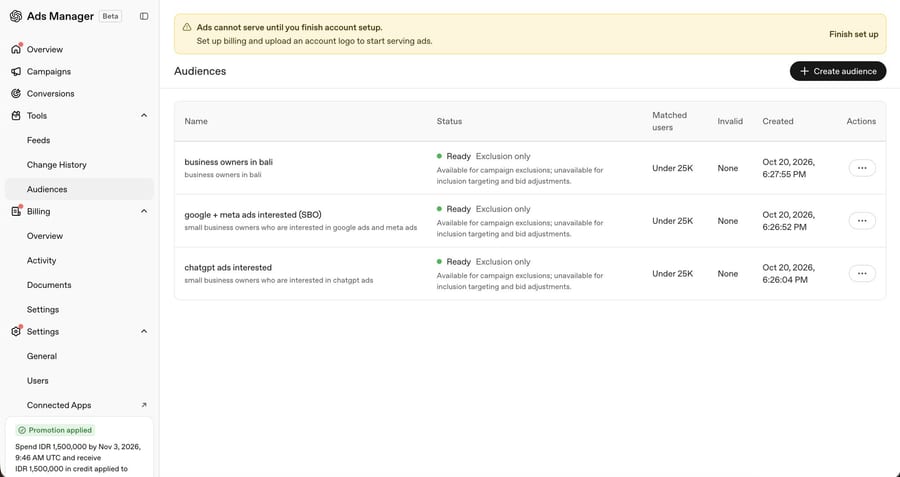
Task: Select Audiences in the sidebar
Action: coord(79,189)
